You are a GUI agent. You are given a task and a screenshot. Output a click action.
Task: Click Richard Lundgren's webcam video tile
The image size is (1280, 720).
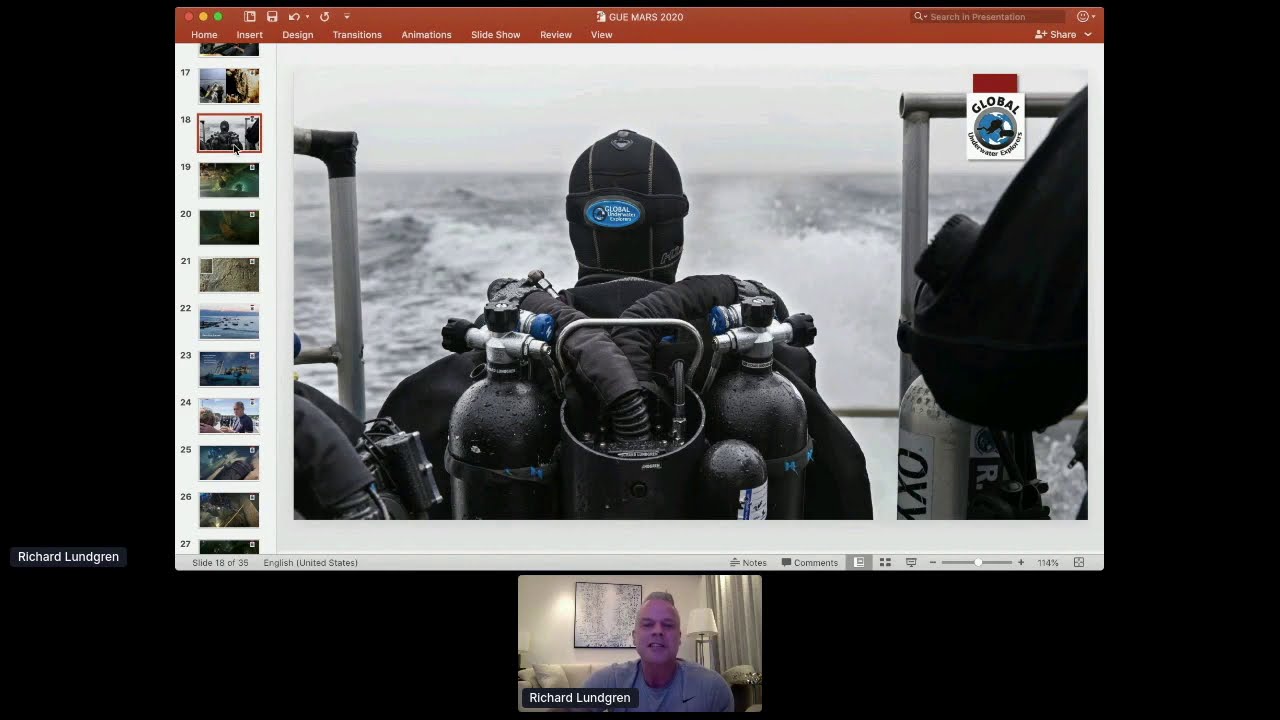tap(640, 644)
